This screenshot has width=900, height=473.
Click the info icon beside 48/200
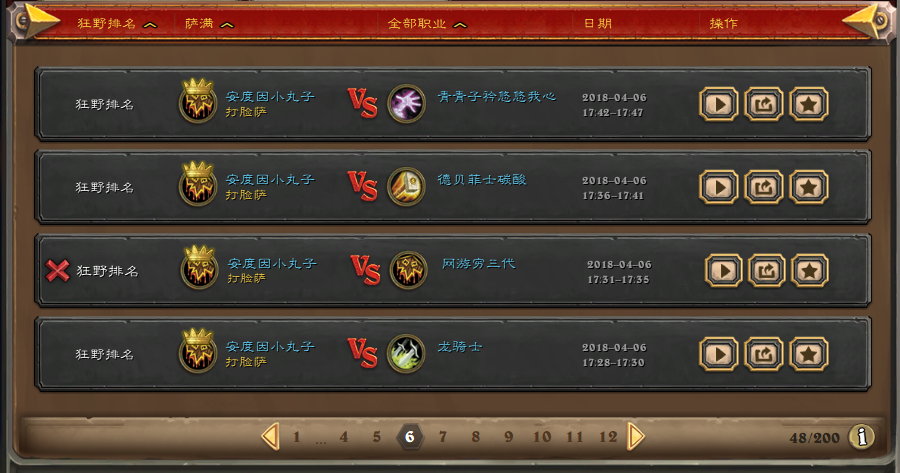(x=862, y=437)
